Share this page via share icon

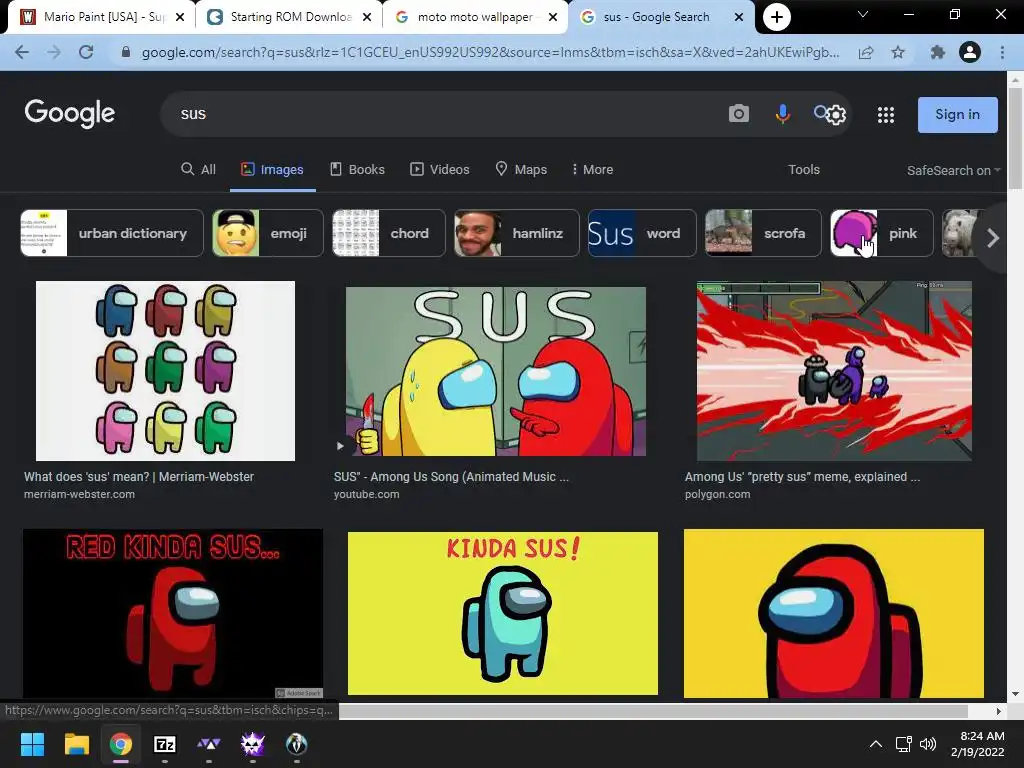866,52
